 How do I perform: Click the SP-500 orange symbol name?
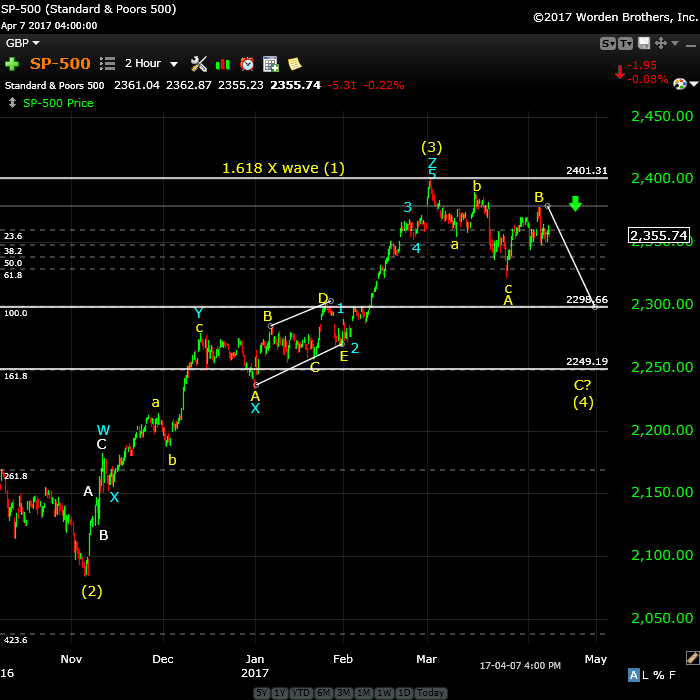(60, 63)
